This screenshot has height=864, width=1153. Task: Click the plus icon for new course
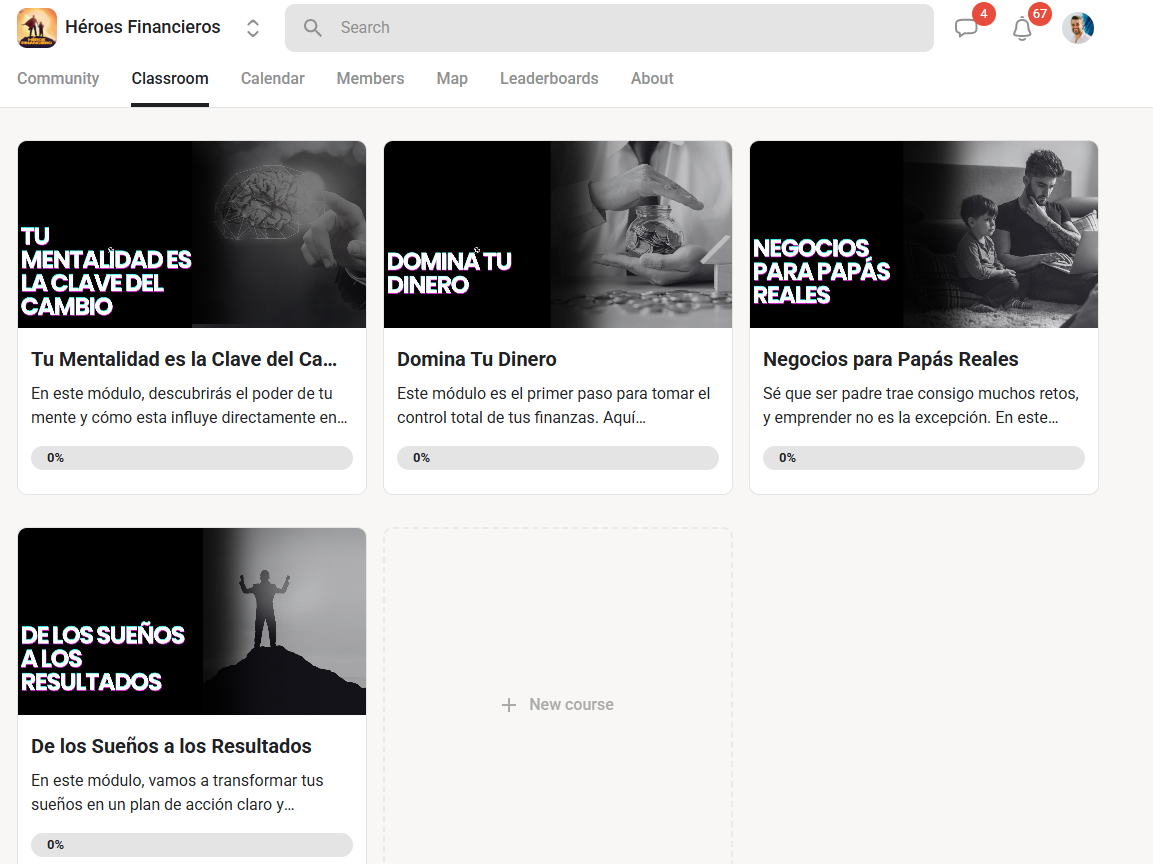pyautogui.click(x=509, y=705)
